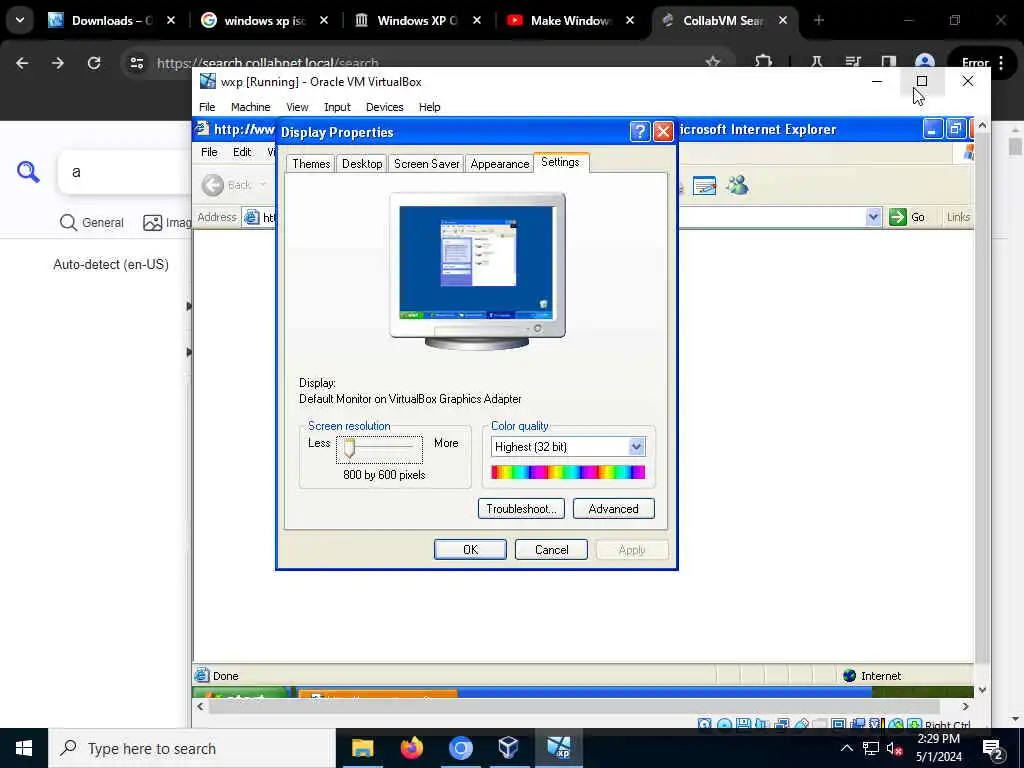Open network icon in system tray
The image size is (1024, 768).
point(871,748)
